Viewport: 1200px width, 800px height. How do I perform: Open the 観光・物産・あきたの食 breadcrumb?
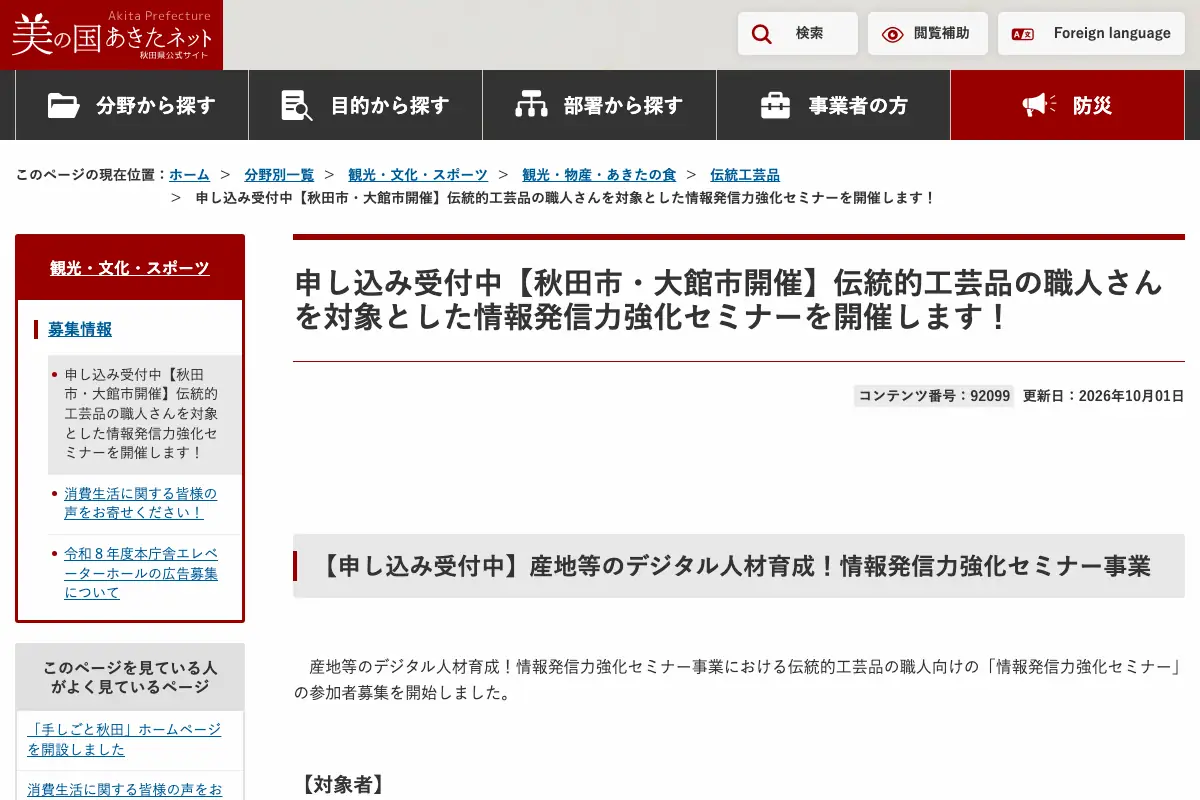pyautogui.click(x=599, y=175)
